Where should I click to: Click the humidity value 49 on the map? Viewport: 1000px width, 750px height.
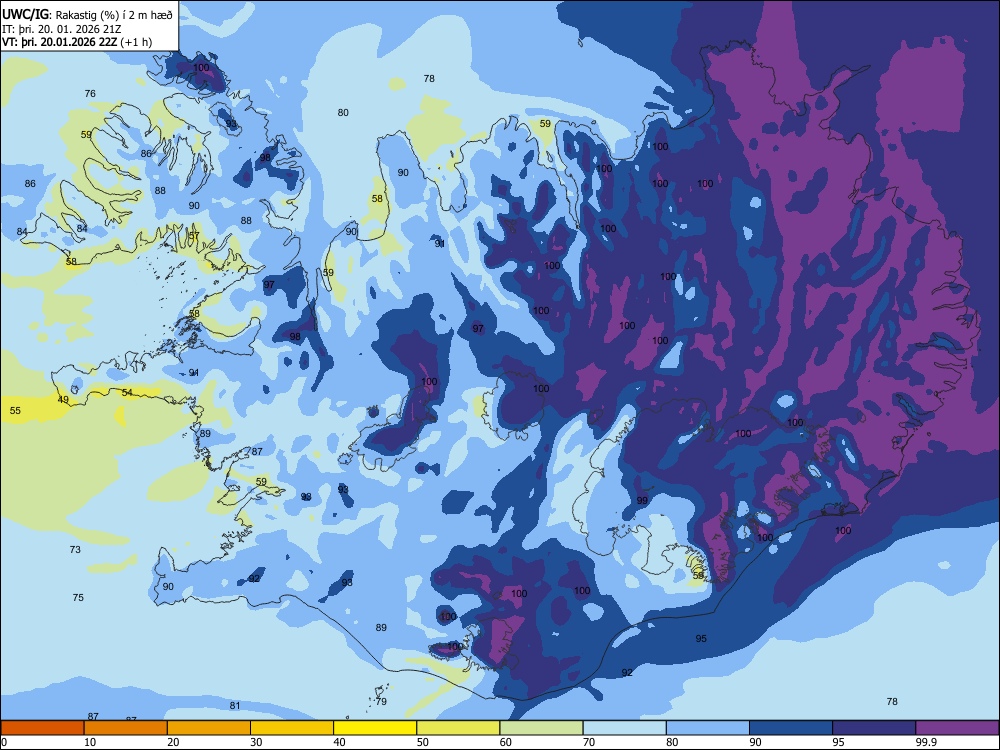pyautogui.click(x=63, y=400)
